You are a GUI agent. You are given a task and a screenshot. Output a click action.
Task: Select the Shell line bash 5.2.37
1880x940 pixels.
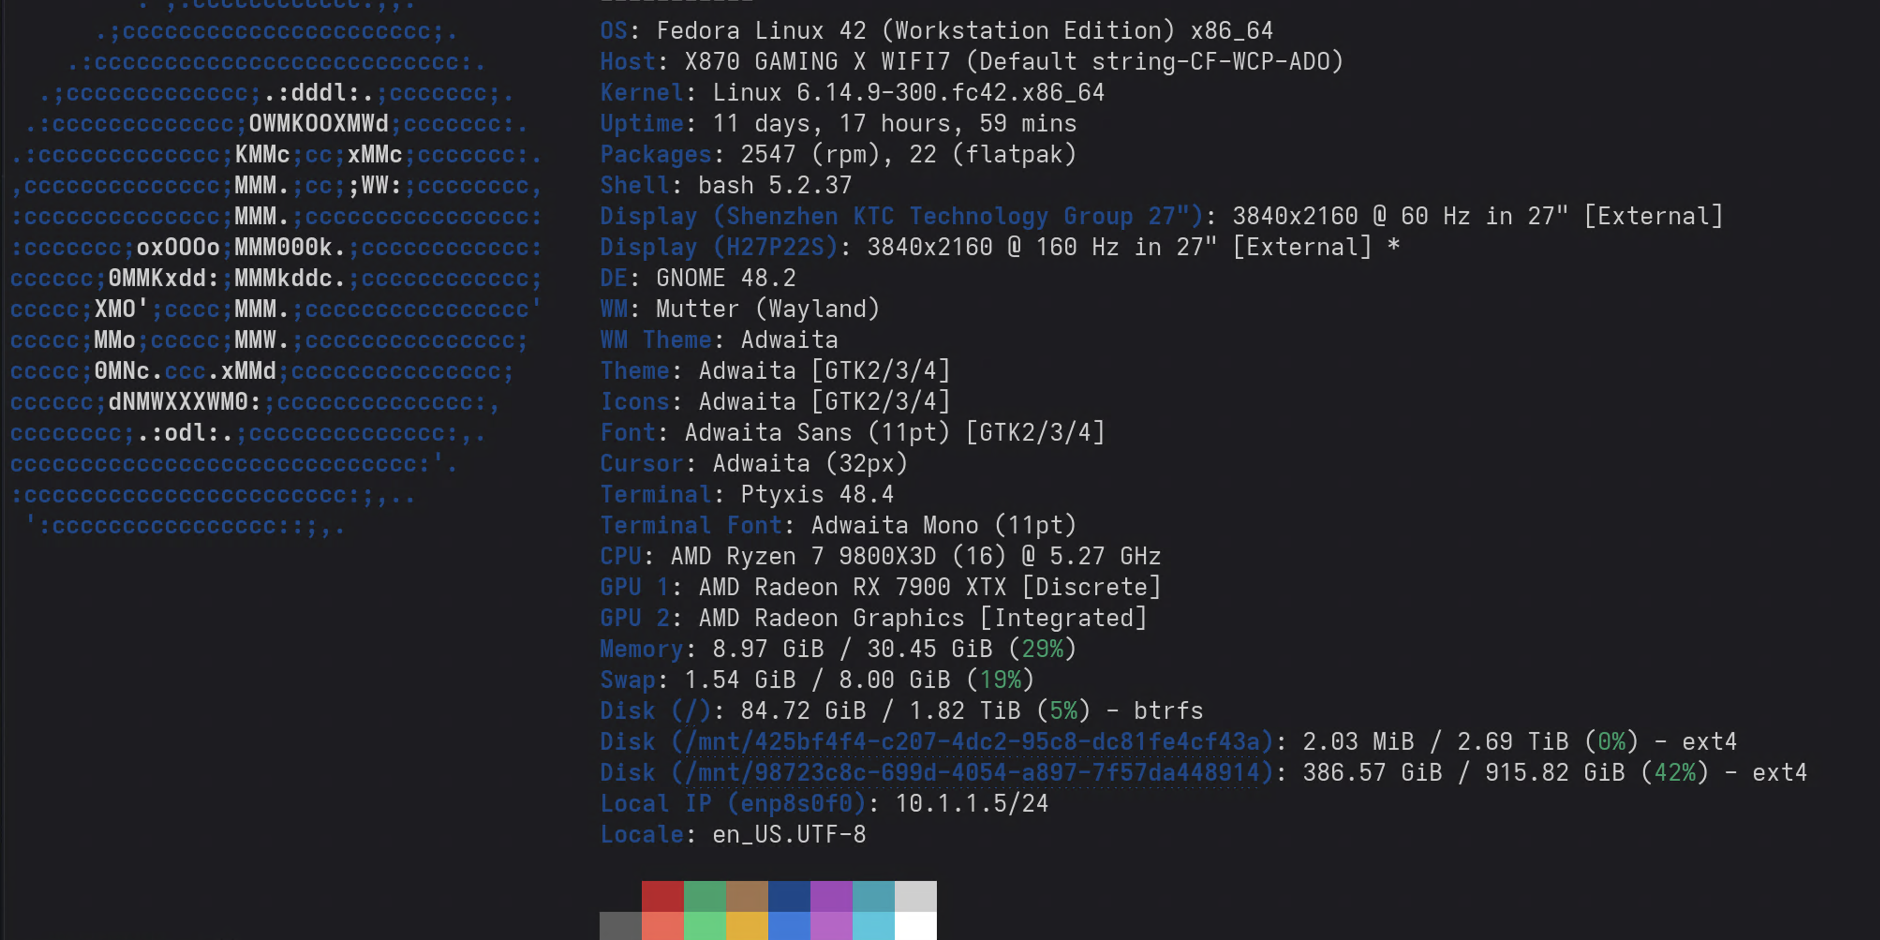click(x=726, y=186)
